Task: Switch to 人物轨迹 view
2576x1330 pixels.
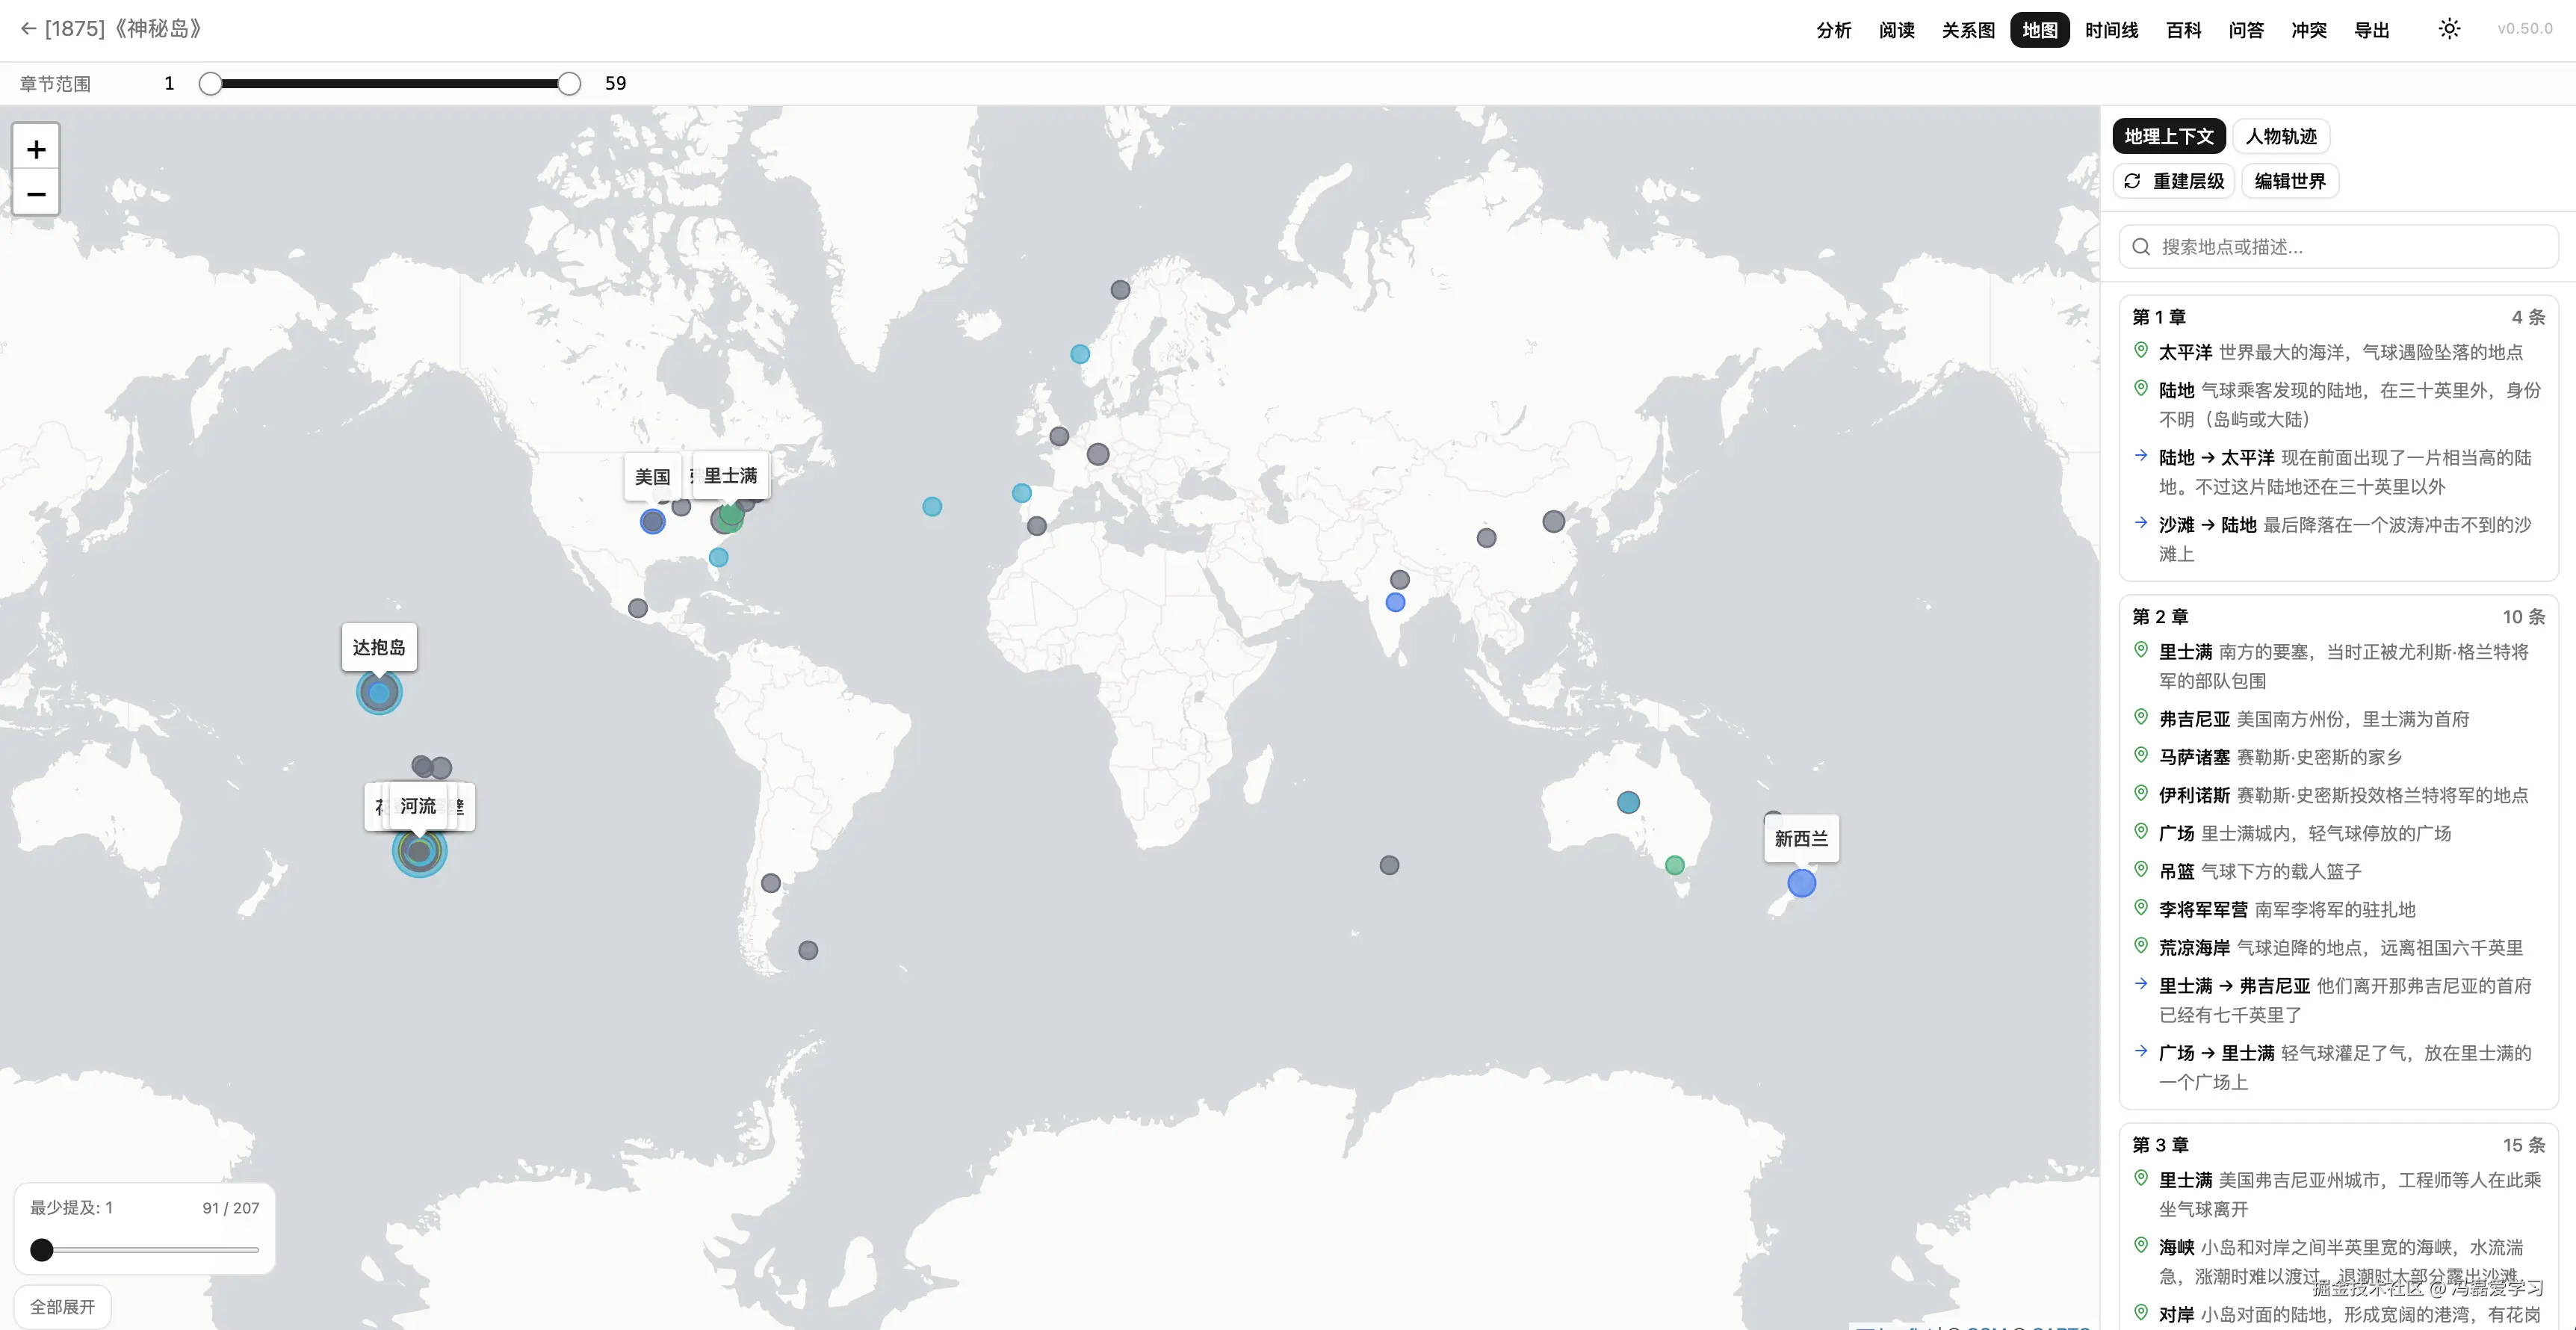Action: click(x=2281, y=136)
